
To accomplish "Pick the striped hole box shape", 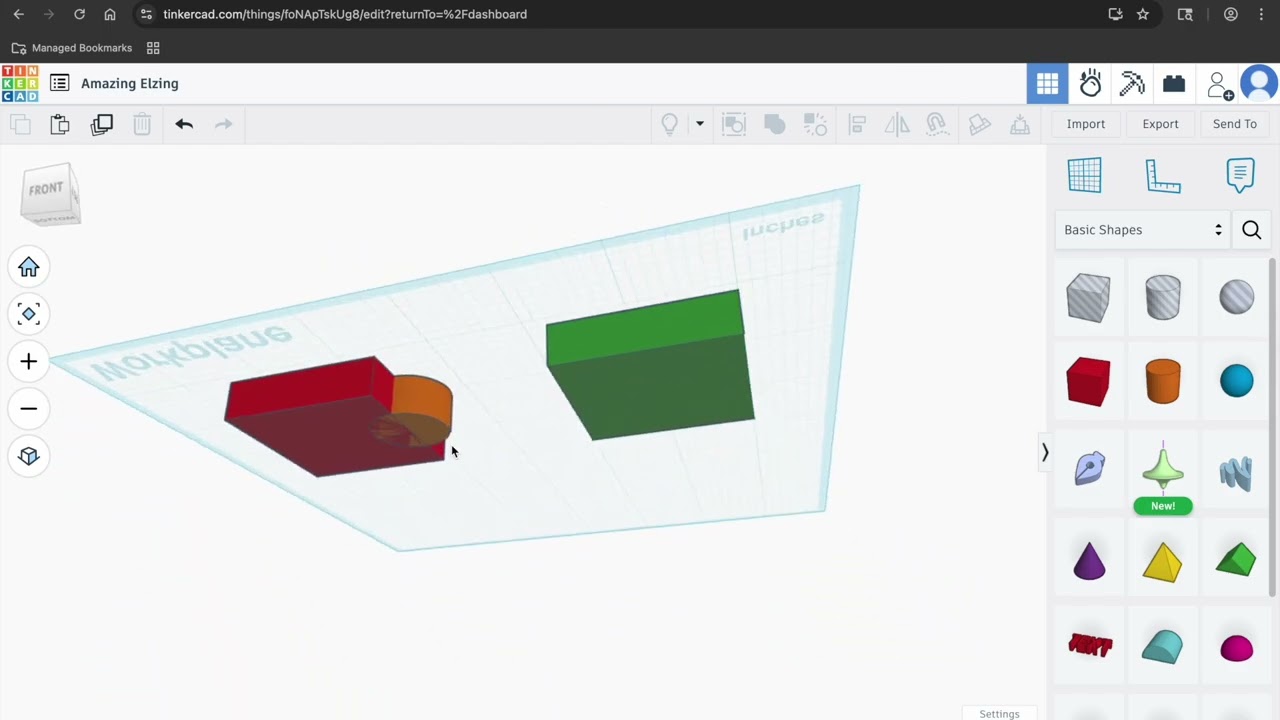I will 1088,298.
